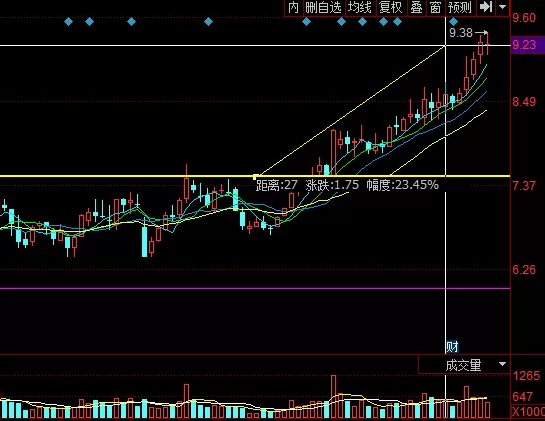
Task: Toggle the 均线 moving averages display
Action: (360, 7)
